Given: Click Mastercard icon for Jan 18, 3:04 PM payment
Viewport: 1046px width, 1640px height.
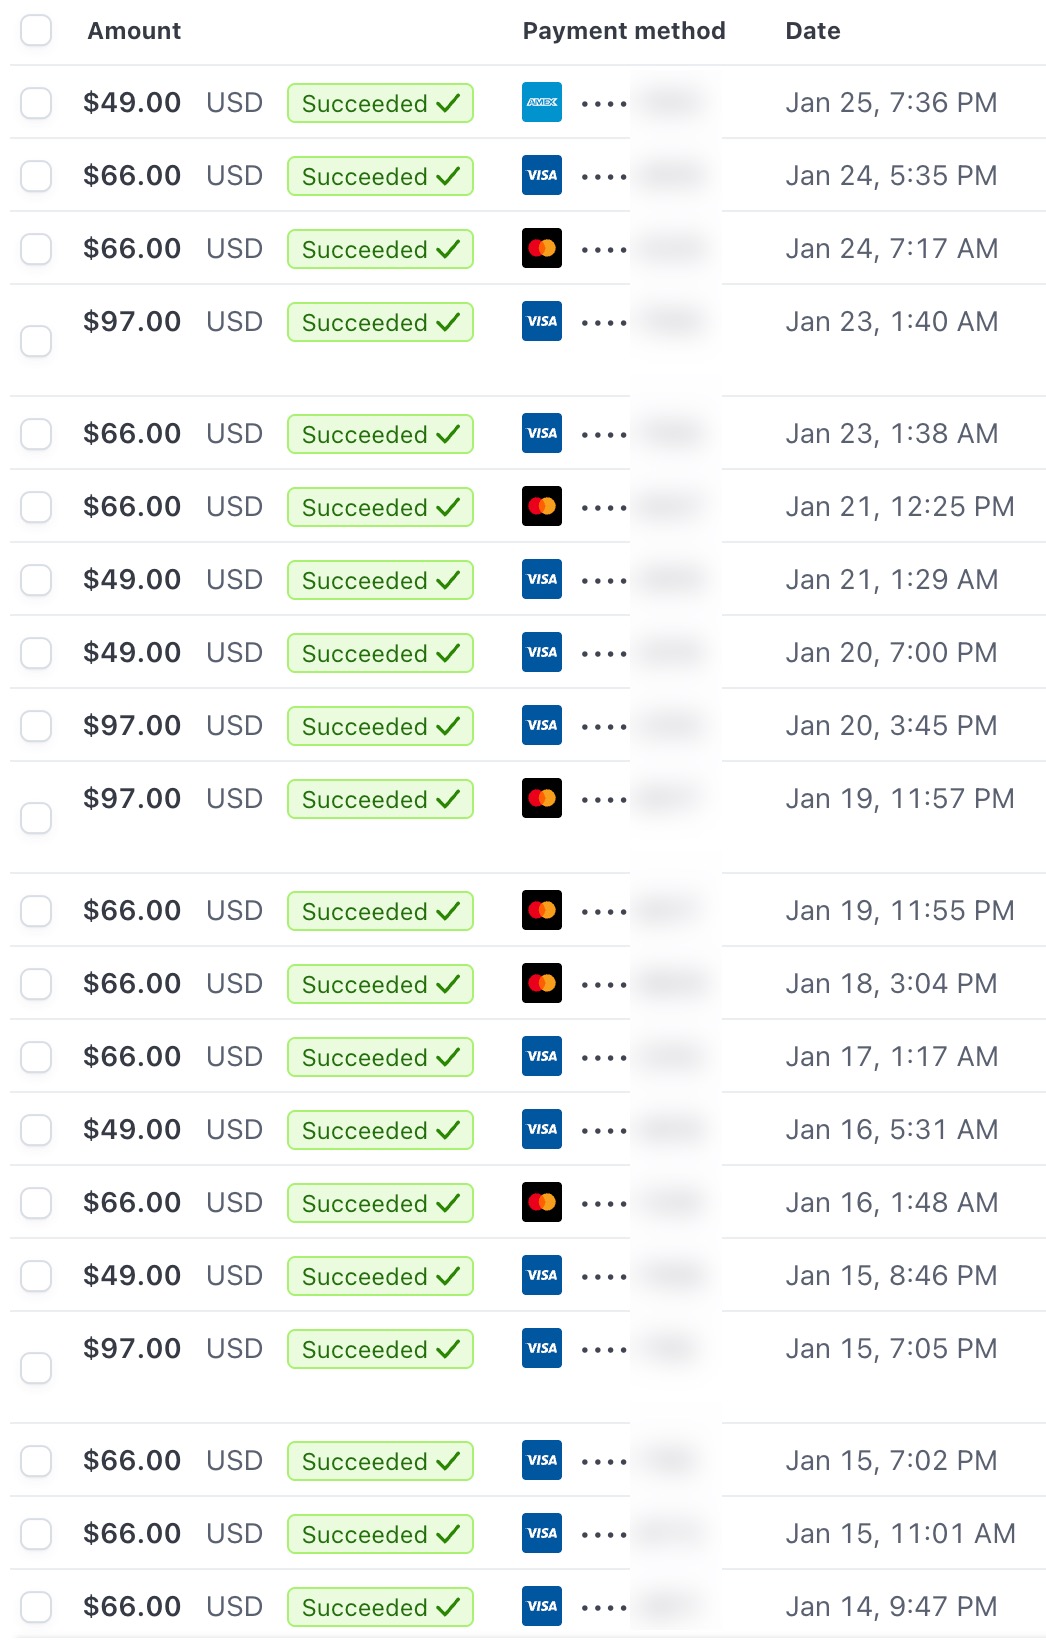Looking at the screenshot, I should (x=542, y=983).
